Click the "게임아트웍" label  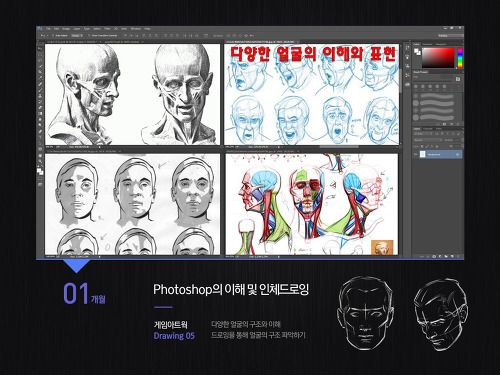pos(170,324)
